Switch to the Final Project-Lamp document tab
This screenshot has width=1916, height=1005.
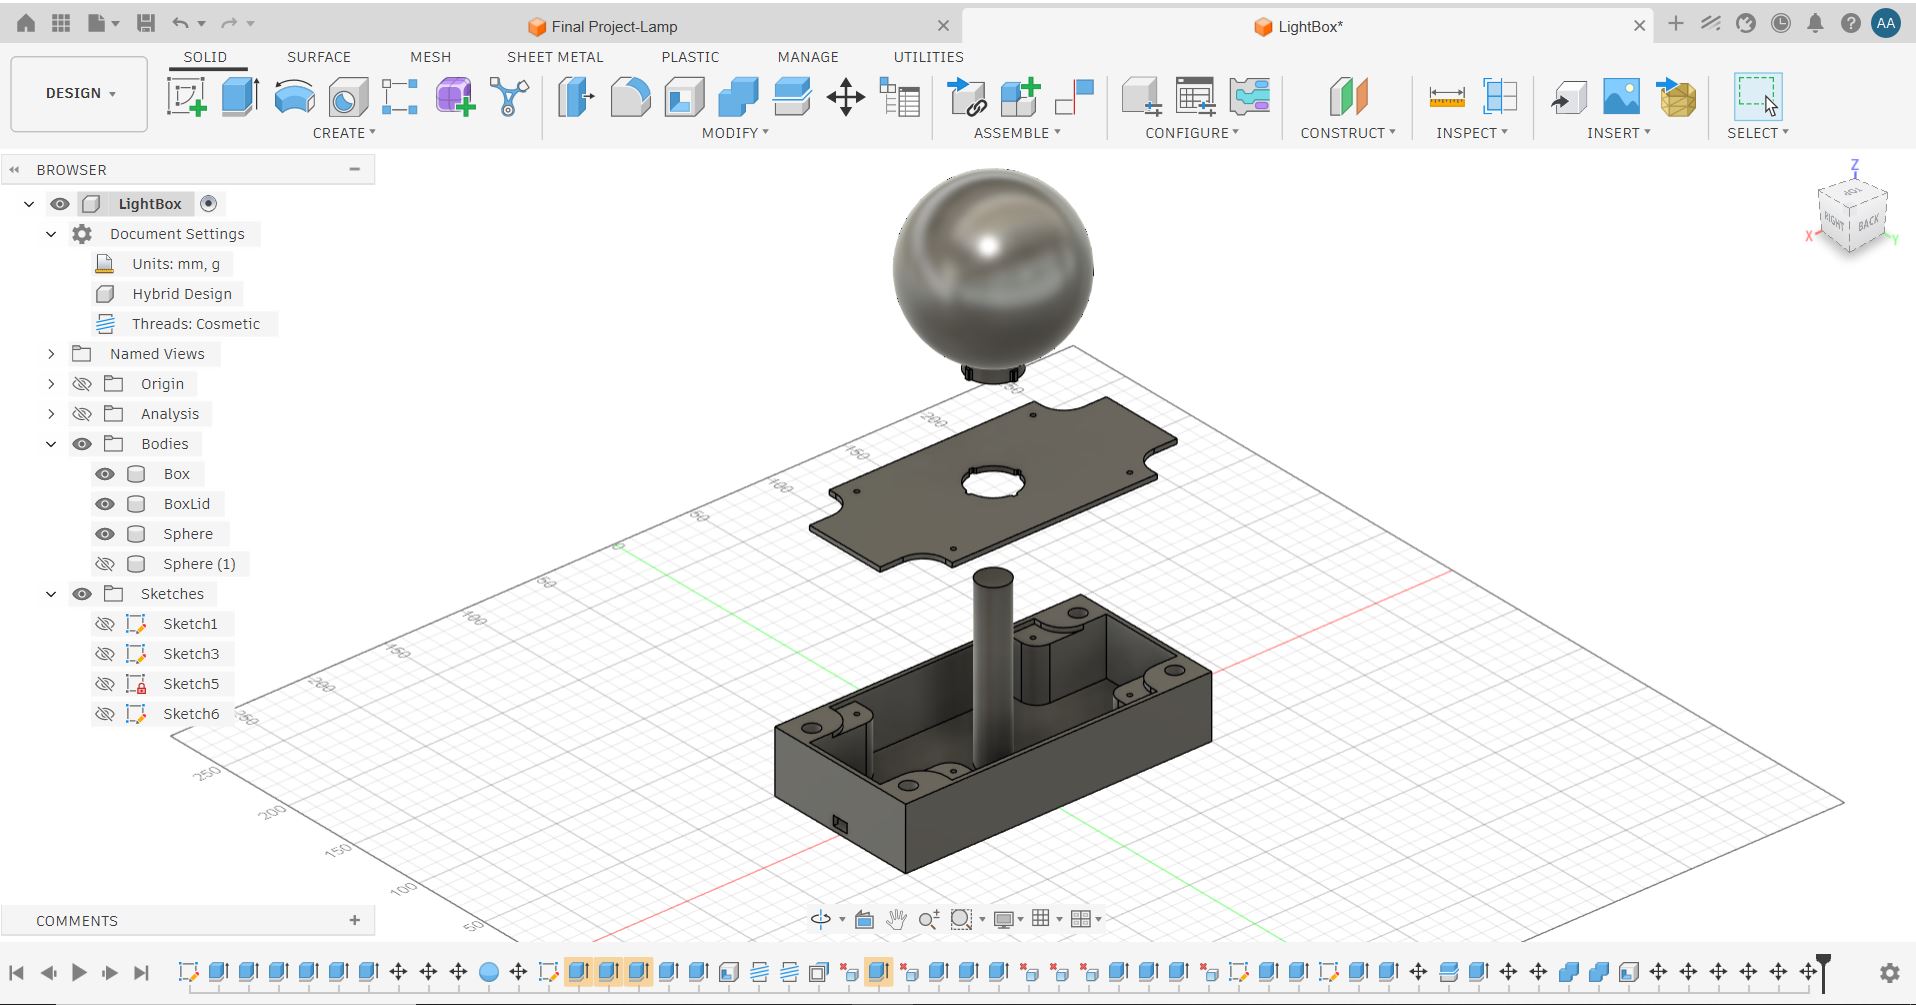pyautogui.click(x=614, y=27)
